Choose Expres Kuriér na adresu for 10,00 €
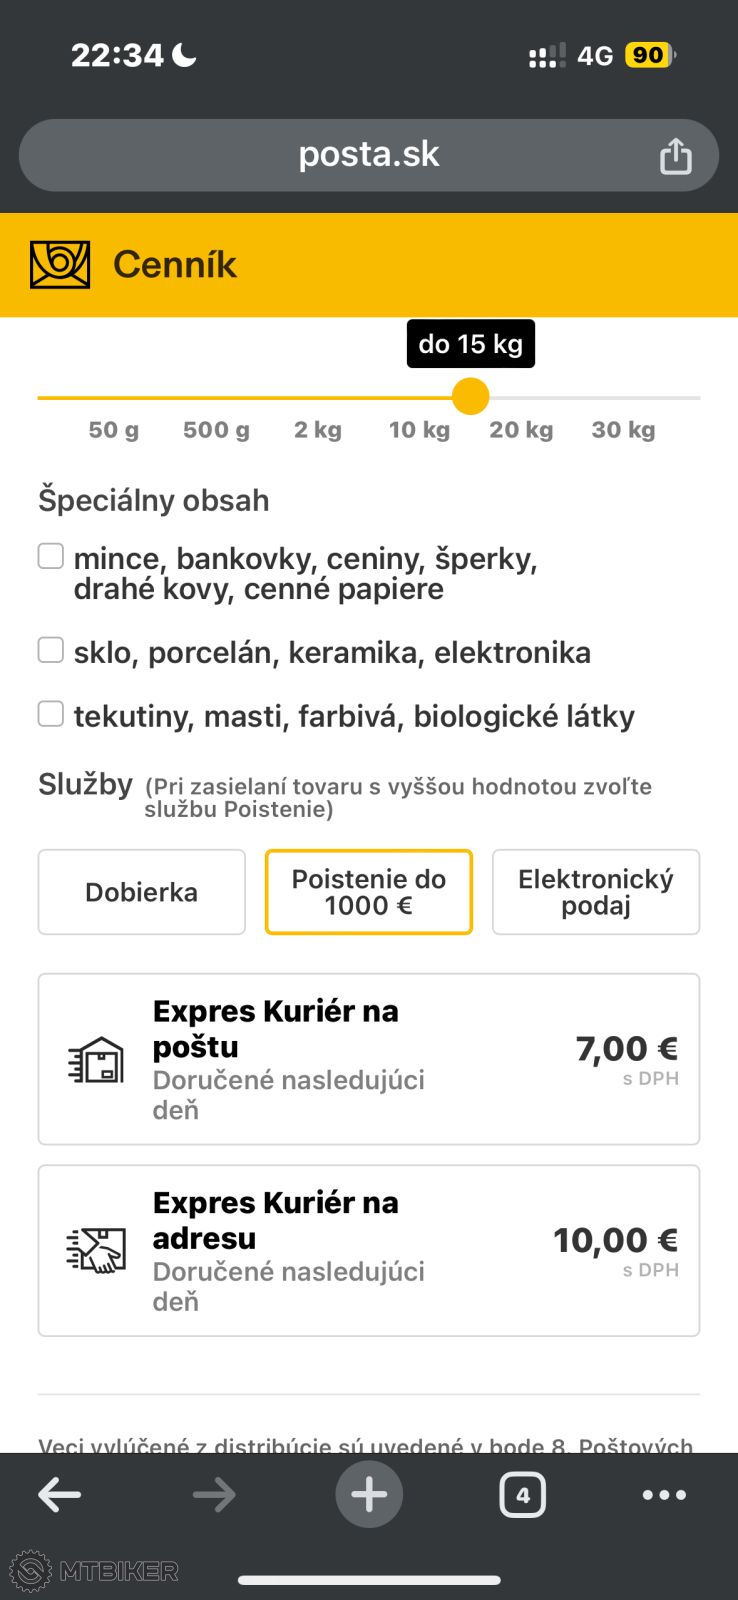The height and width of the screenshot is (1600, 738). click(369, 1250)
